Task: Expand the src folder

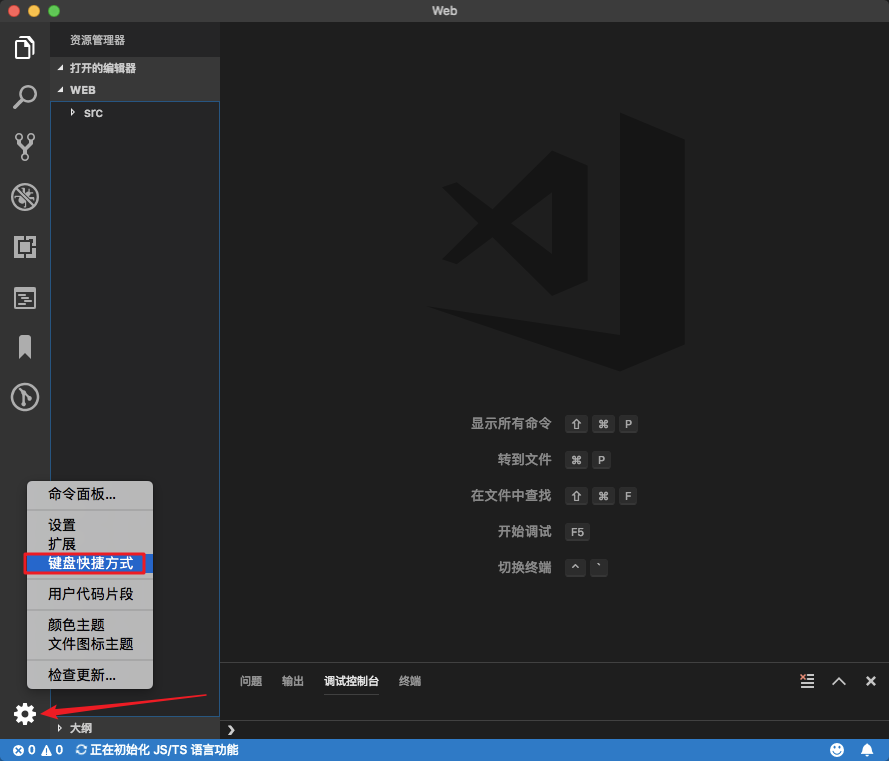Action: (x=92, y=113)
